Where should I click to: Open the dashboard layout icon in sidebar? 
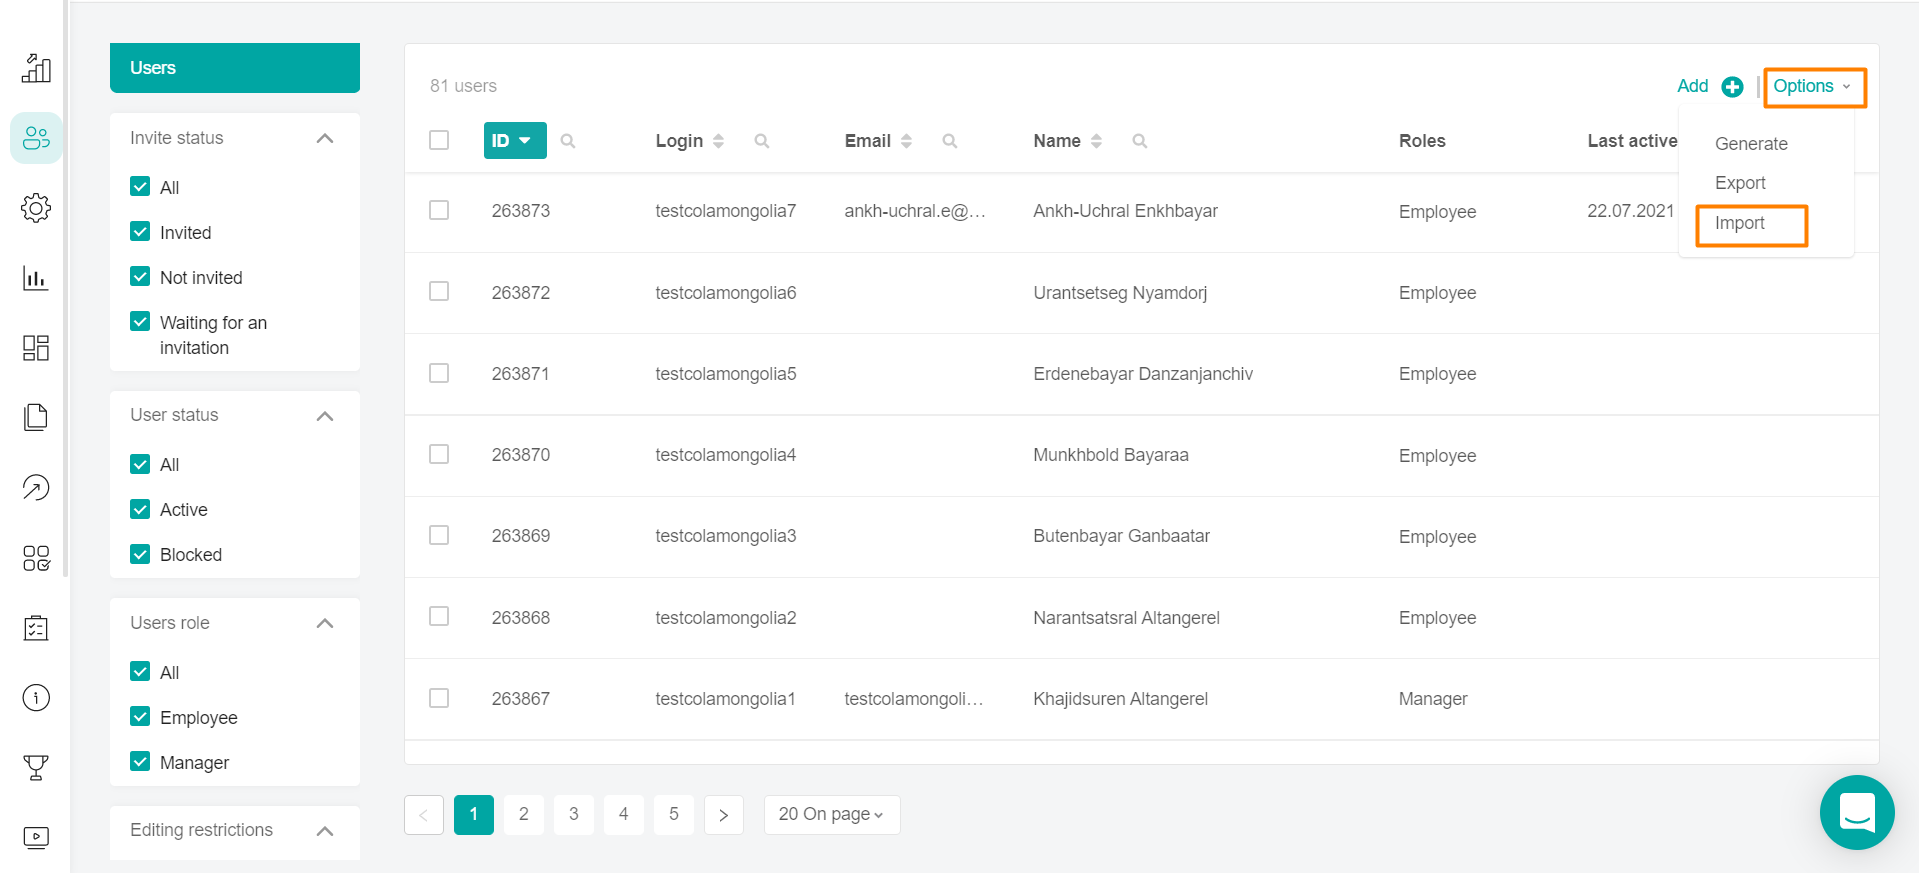point(36,348)
